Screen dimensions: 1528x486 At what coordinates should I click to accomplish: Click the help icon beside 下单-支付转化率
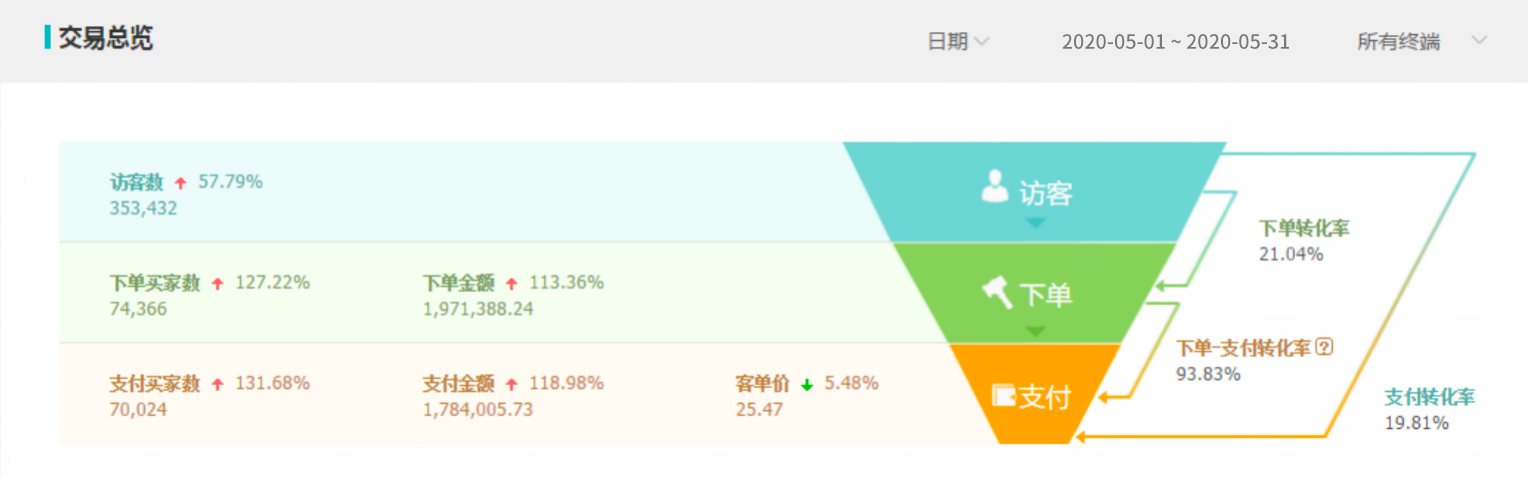tap(1325, 347)
